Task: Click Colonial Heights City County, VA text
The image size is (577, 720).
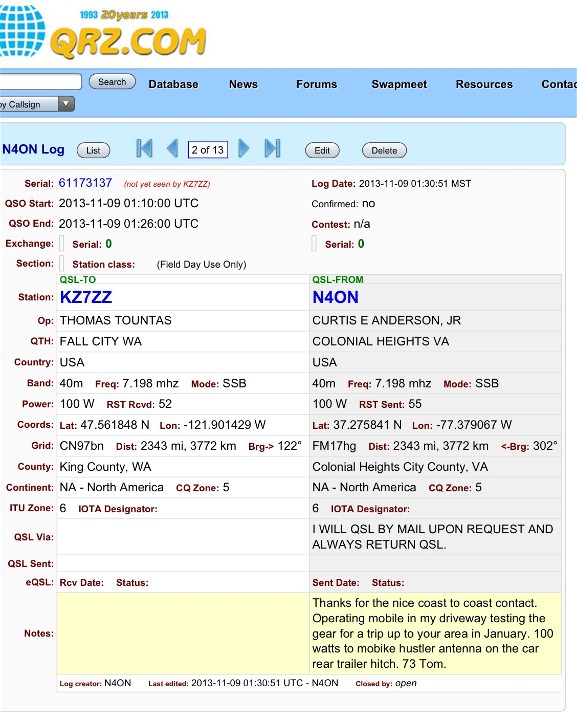Action: tap(400, 467)
